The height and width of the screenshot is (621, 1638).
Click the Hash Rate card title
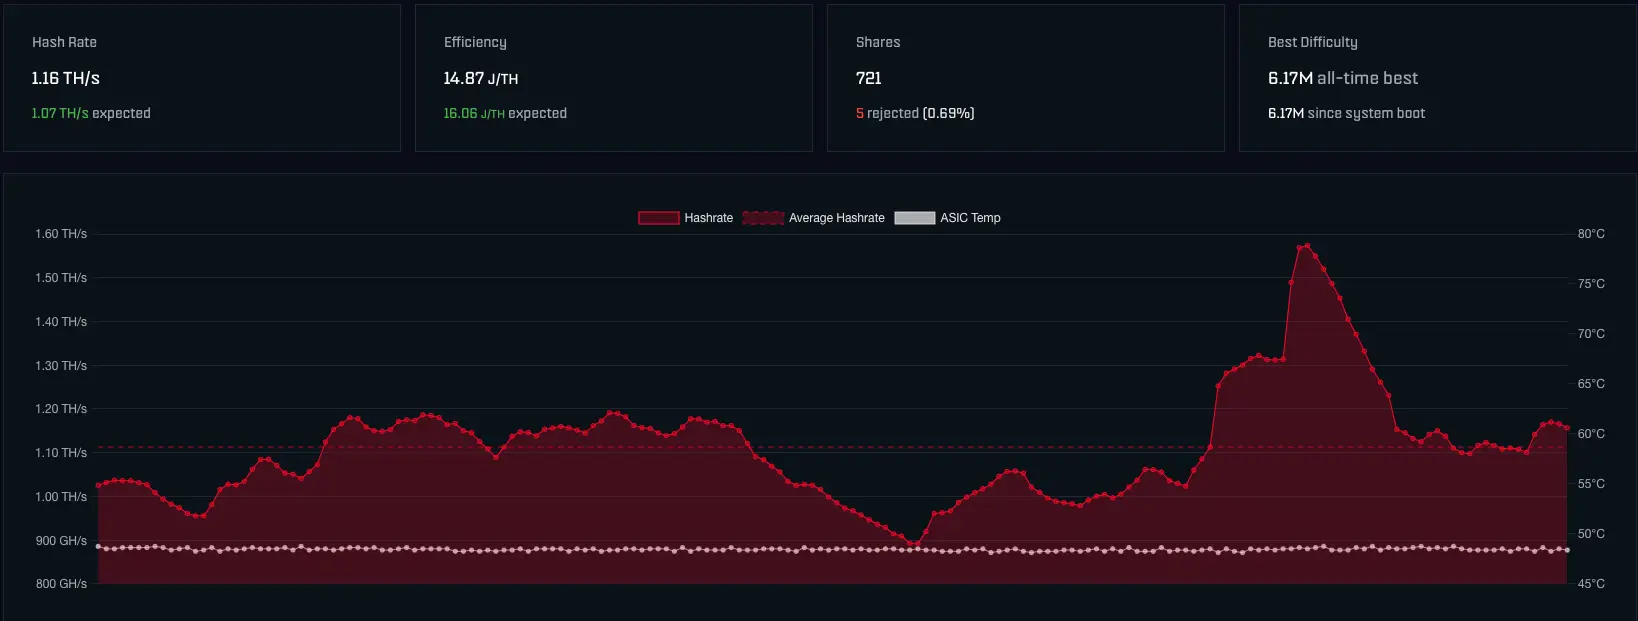point(64,42)
